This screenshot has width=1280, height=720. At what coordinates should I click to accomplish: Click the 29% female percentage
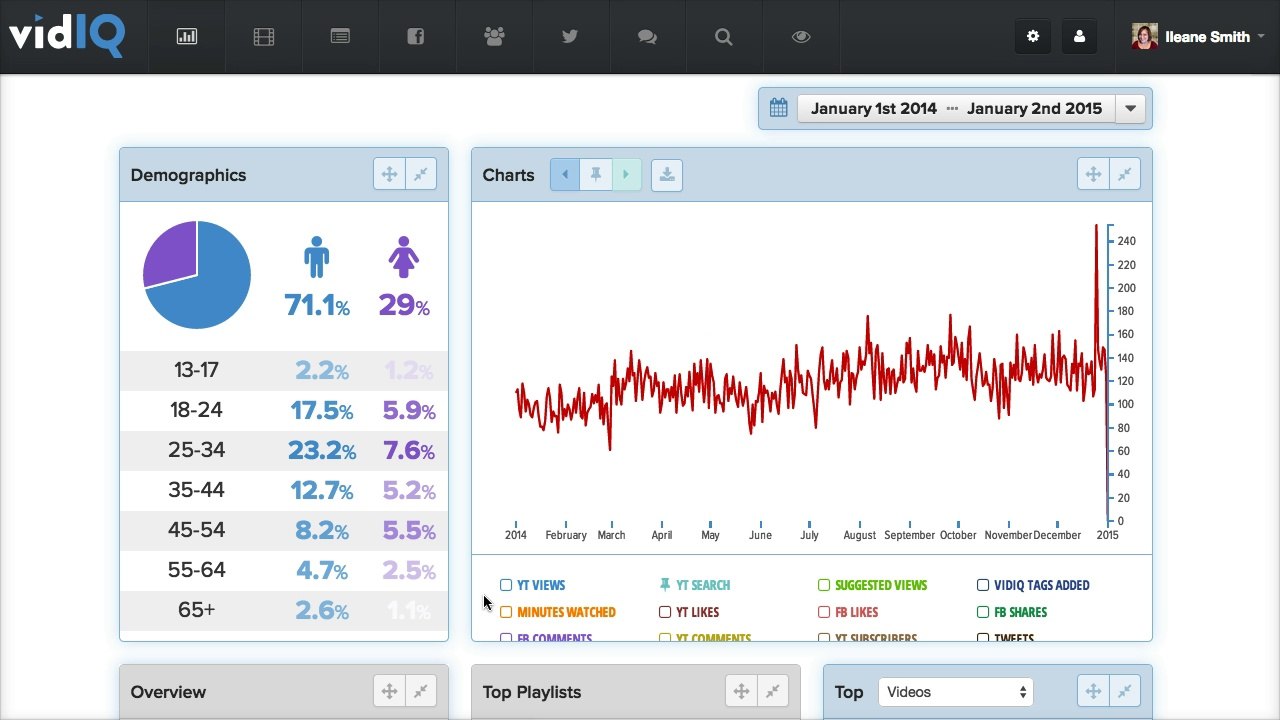(x=404, y=305)
